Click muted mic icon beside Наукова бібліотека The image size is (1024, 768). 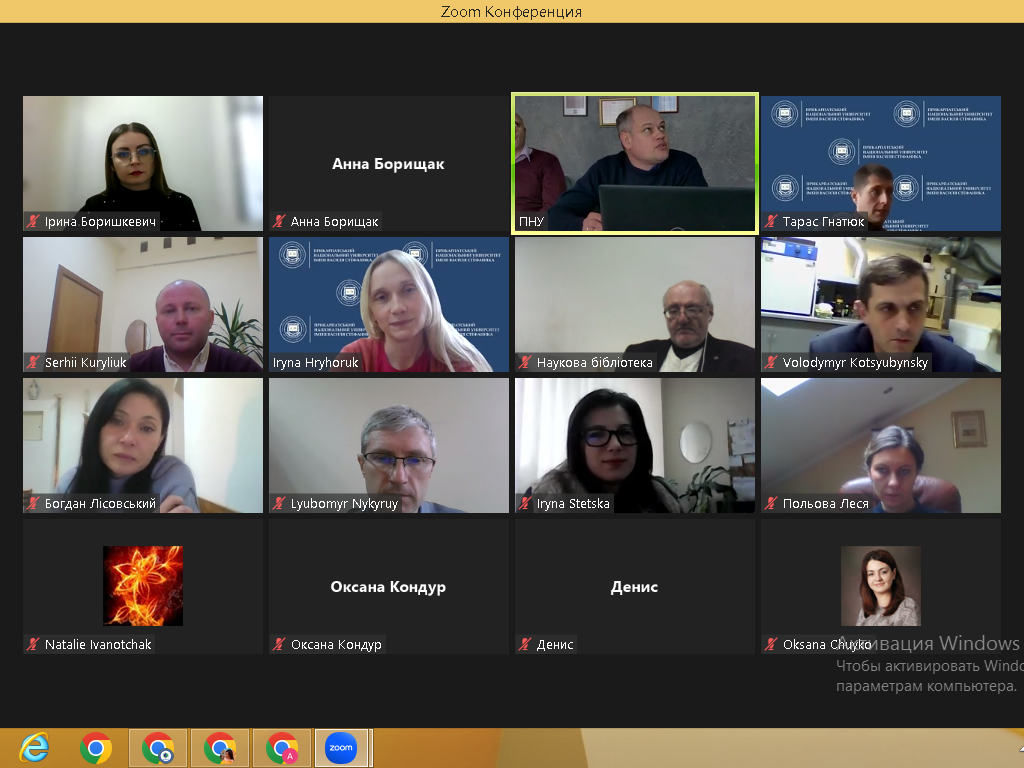[525, 363]
